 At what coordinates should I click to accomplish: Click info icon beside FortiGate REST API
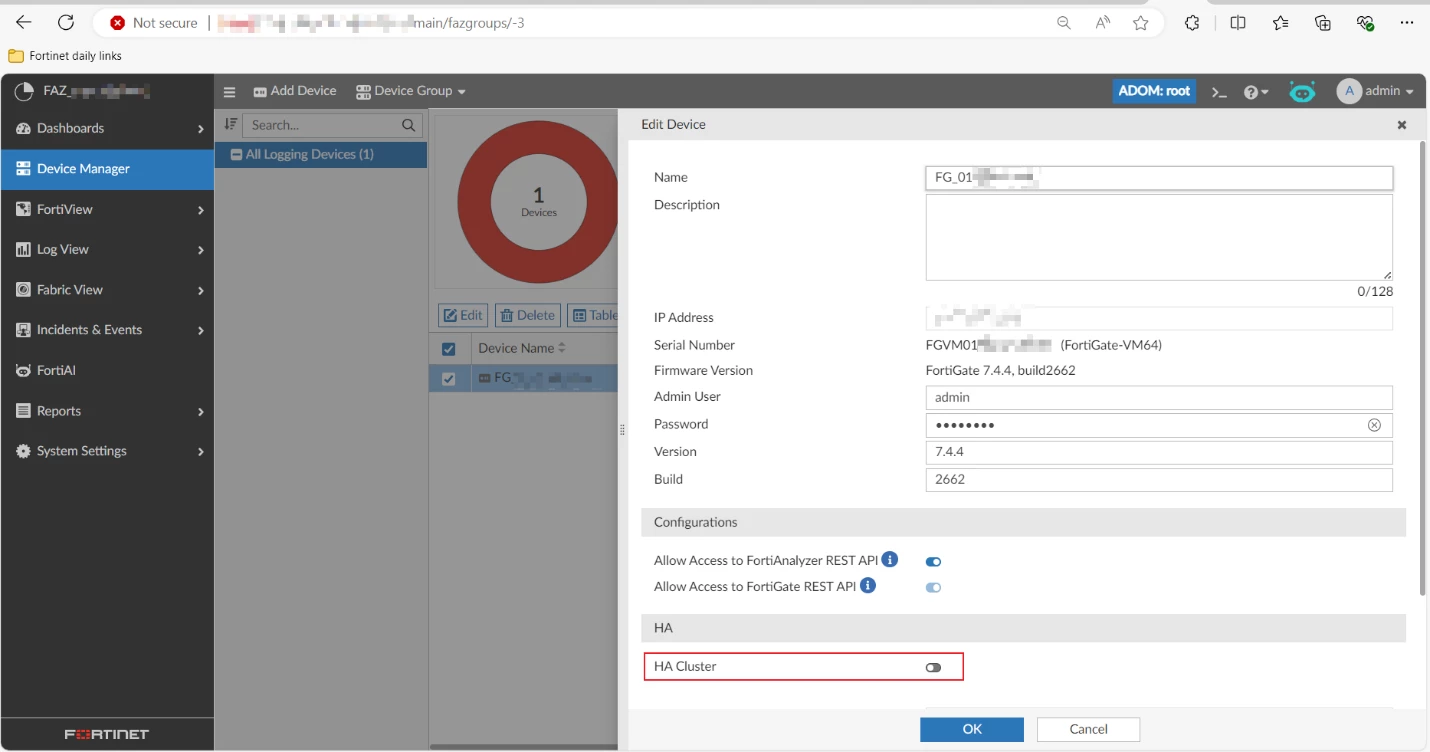[x=868, y=585]
